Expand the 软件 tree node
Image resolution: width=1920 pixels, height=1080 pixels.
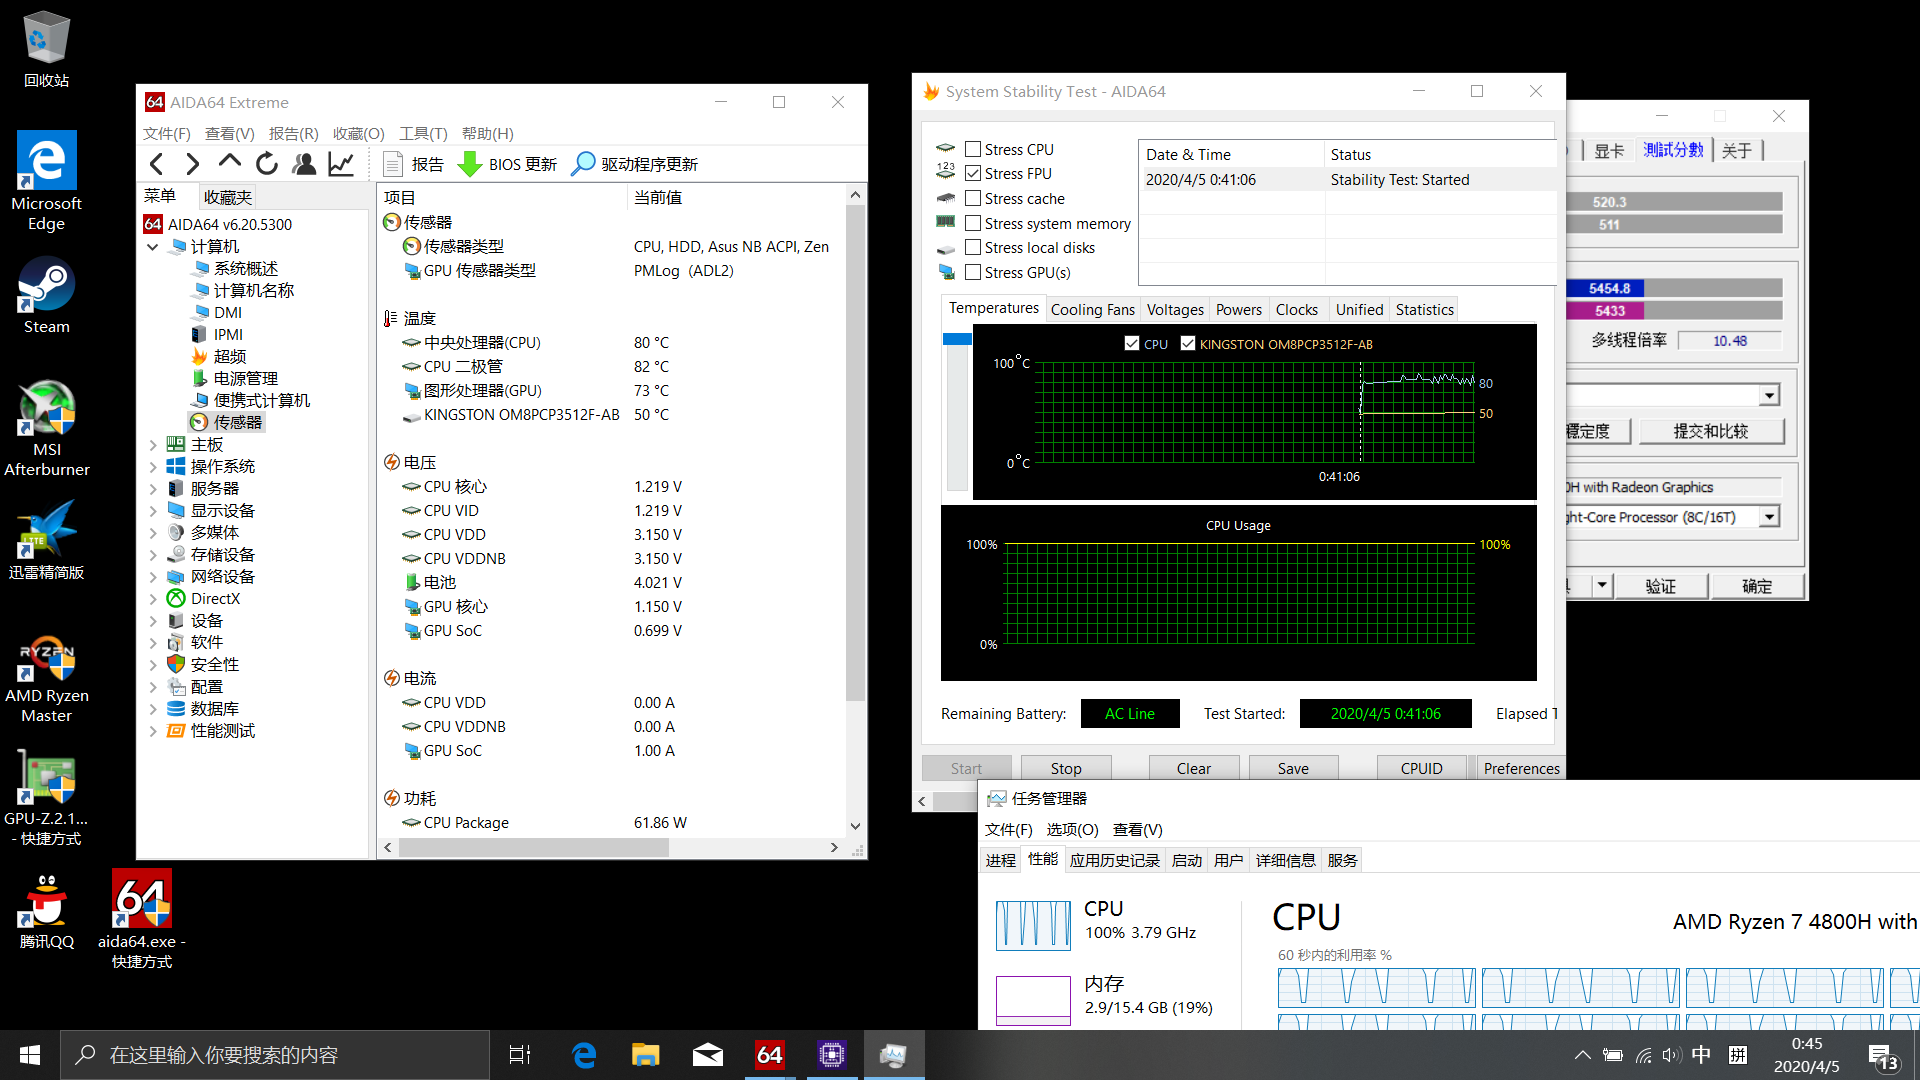coord(153,642)
